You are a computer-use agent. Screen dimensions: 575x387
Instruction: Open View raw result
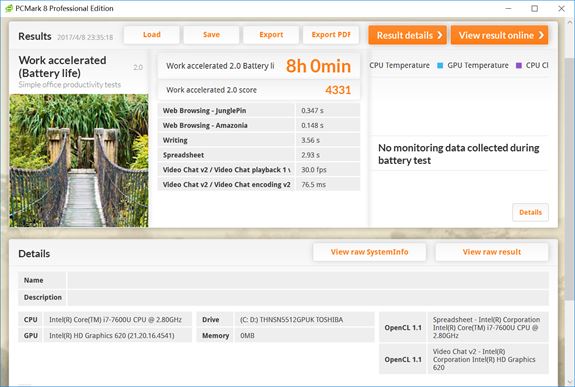pyautogui.click(x=492, y=252)
